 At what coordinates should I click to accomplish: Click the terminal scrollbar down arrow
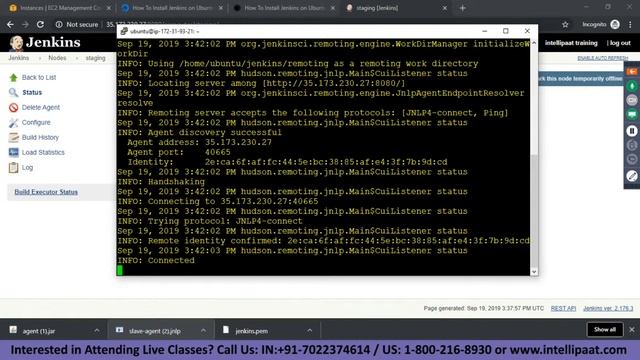pos(534,271)
